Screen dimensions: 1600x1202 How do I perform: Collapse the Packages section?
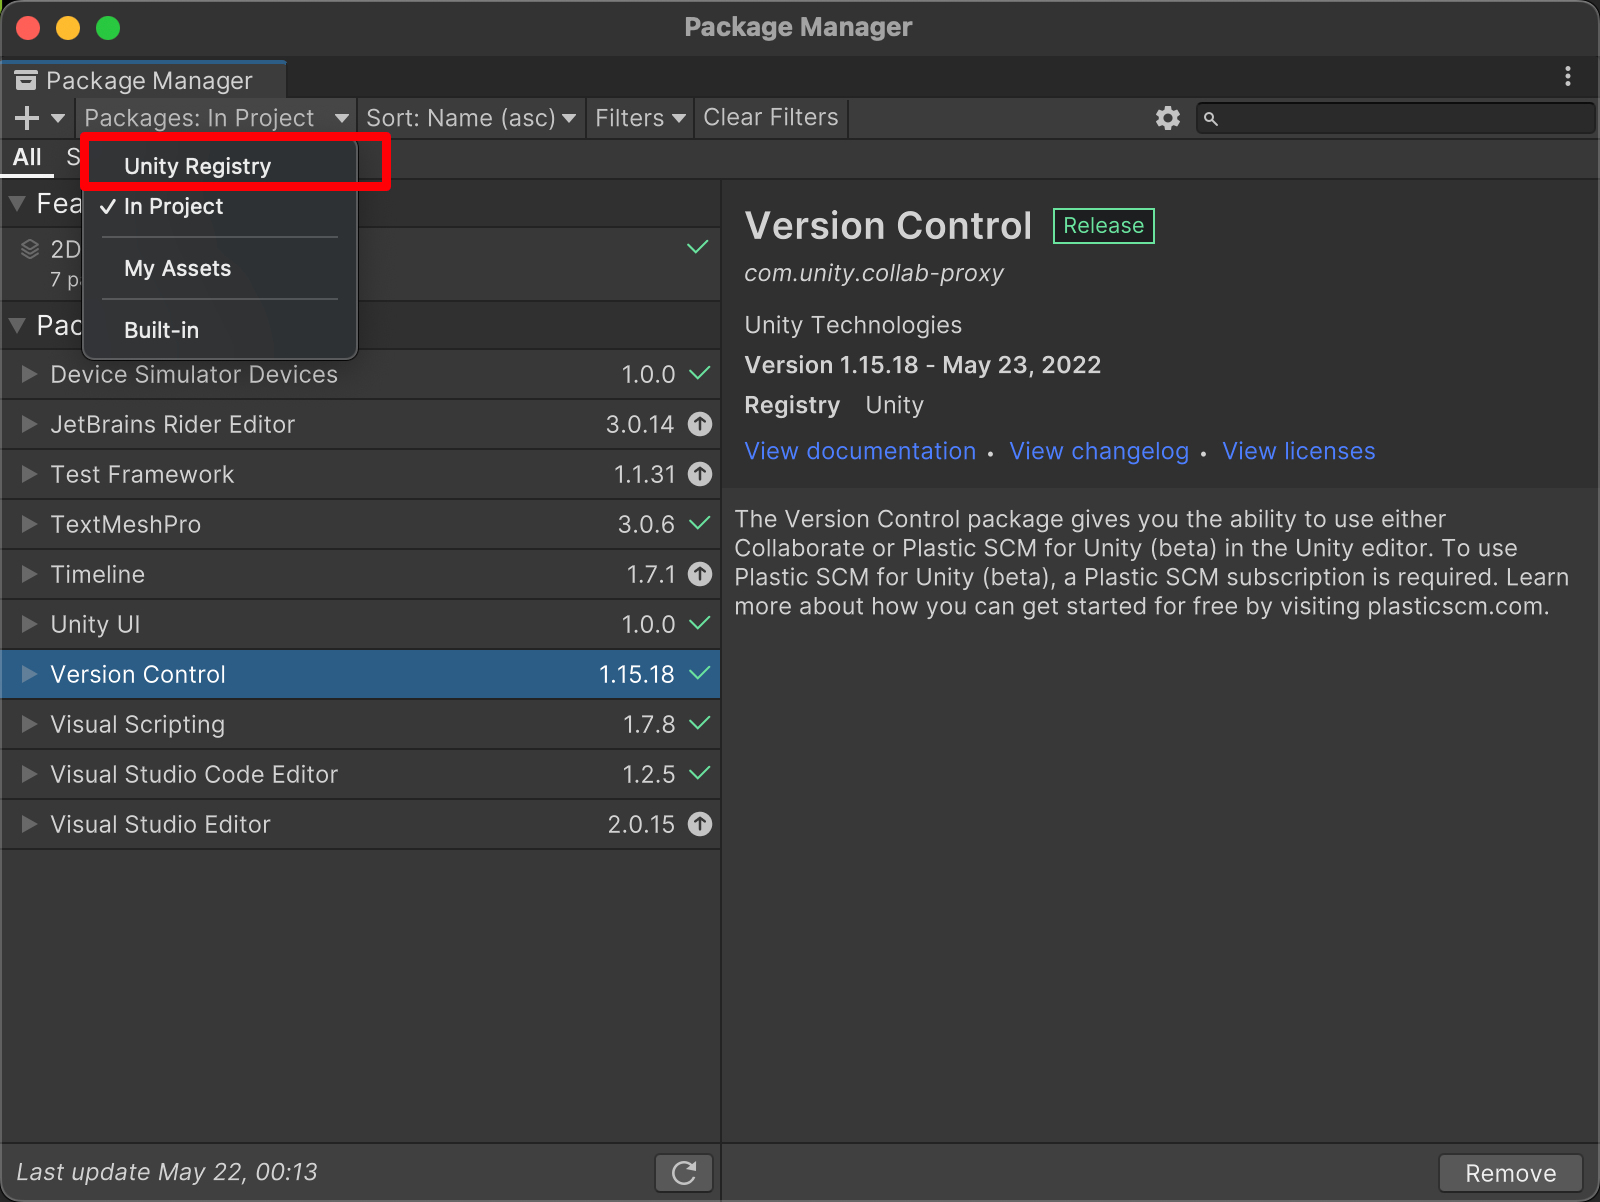point(17,325)
